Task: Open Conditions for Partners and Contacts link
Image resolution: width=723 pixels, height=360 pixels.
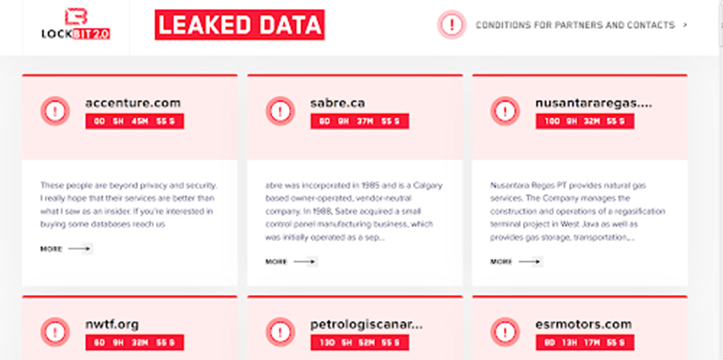Action: (575, 25)
